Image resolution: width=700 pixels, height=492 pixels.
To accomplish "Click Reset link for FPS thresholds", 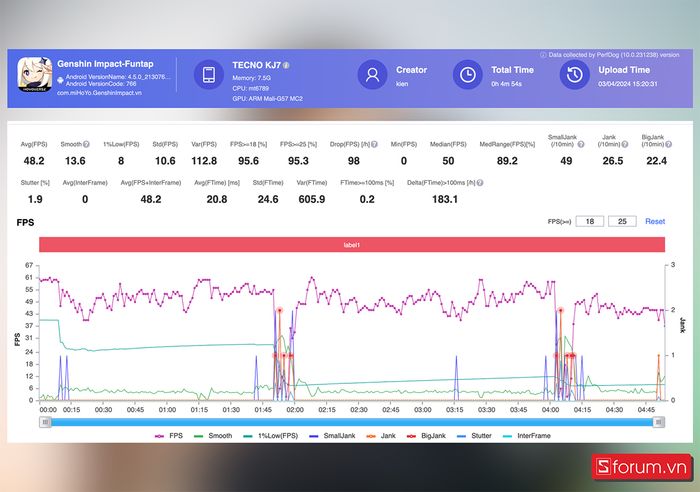I will (655, 221).
